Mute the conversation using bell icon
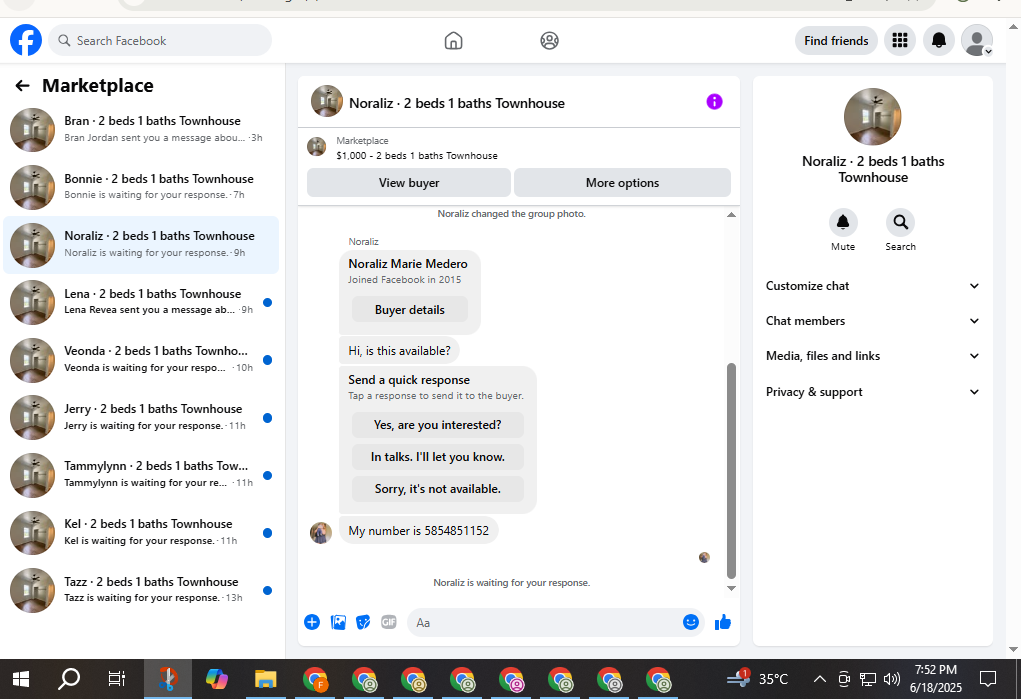This screenshot has width=1021, height=699. pos(843,223)
